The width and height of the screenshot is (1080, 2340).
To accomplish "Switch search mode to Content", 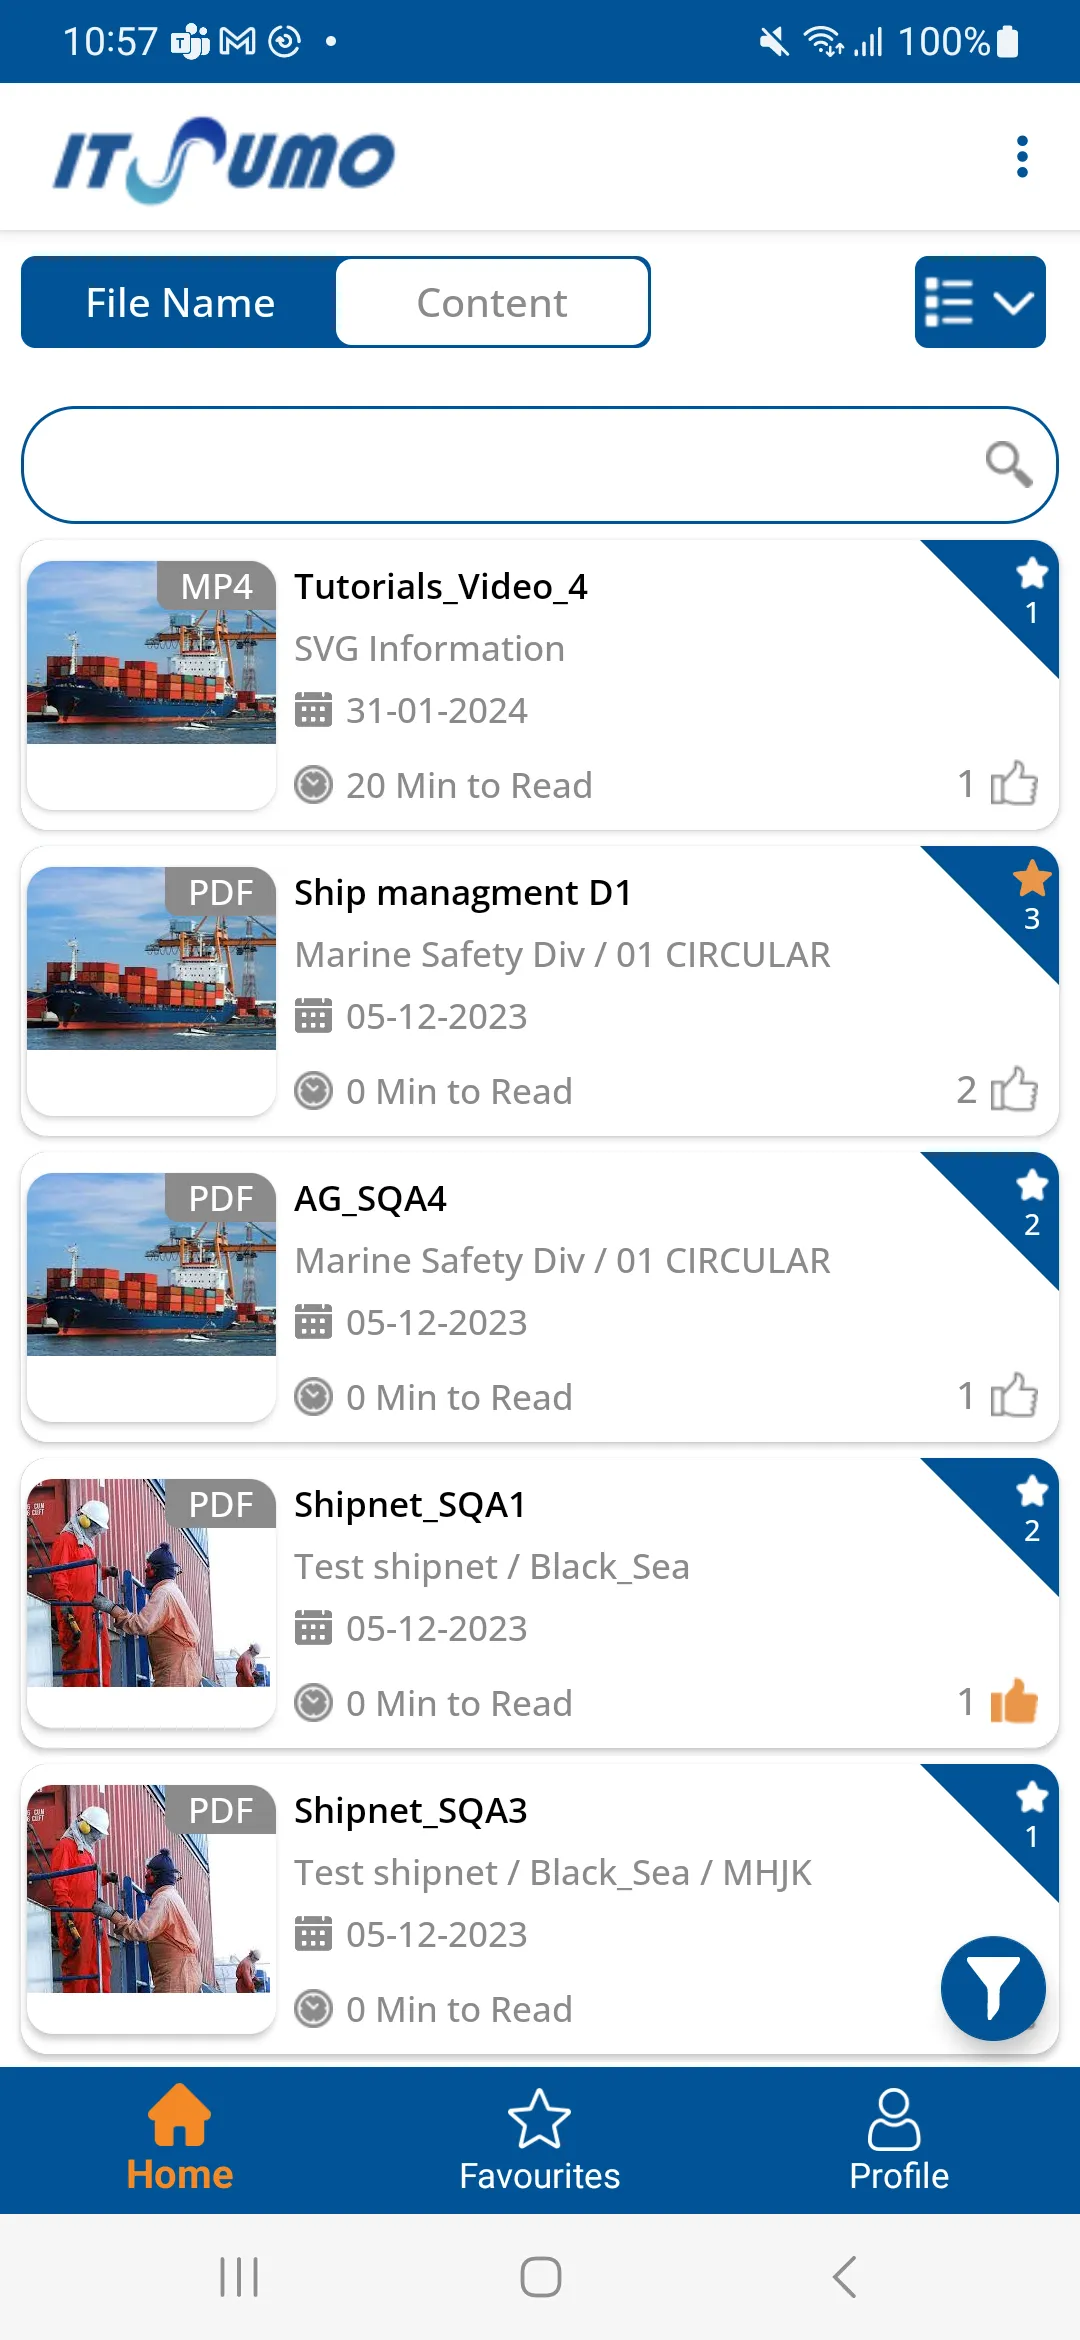I will (x=492, y=302).
